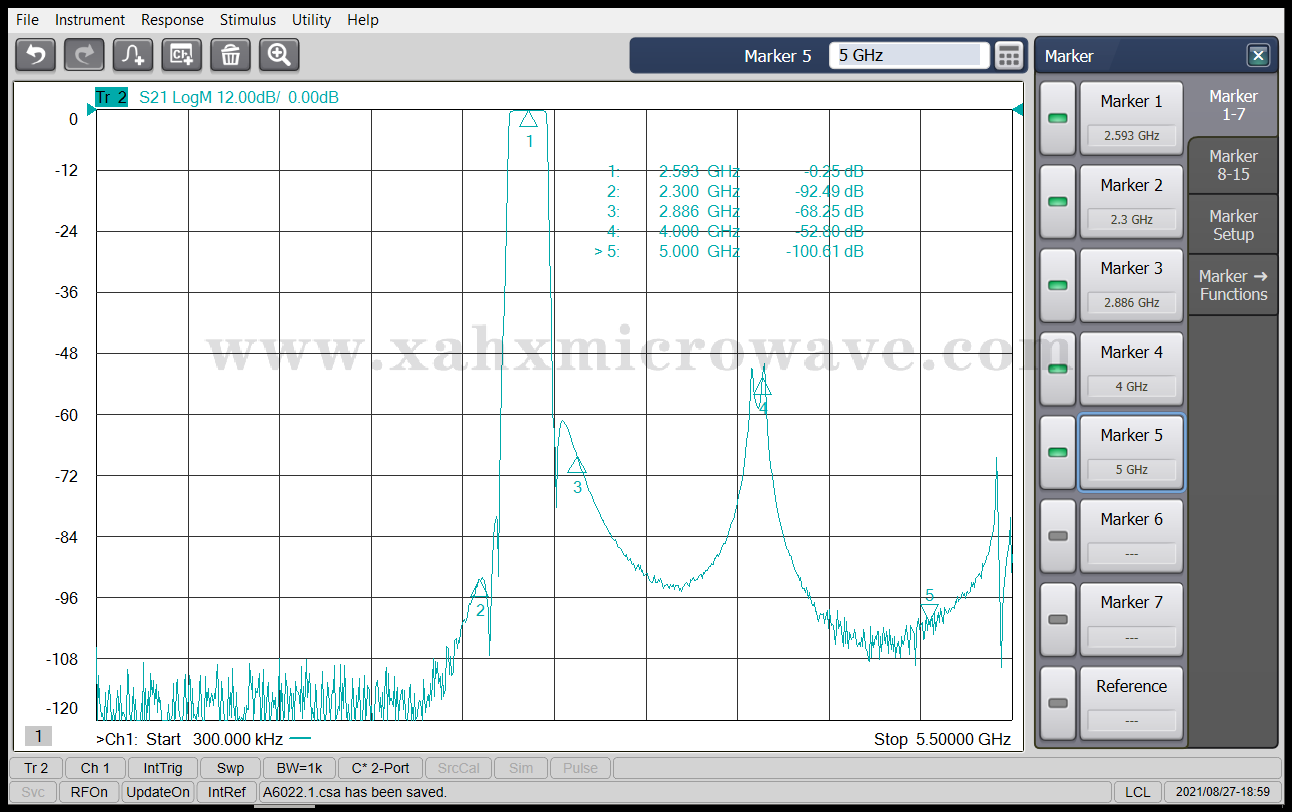Open the Marker Setup tab
The height and width of the screenshot is (812, 1292).
pyautogui.click(x=1233, y=225)
